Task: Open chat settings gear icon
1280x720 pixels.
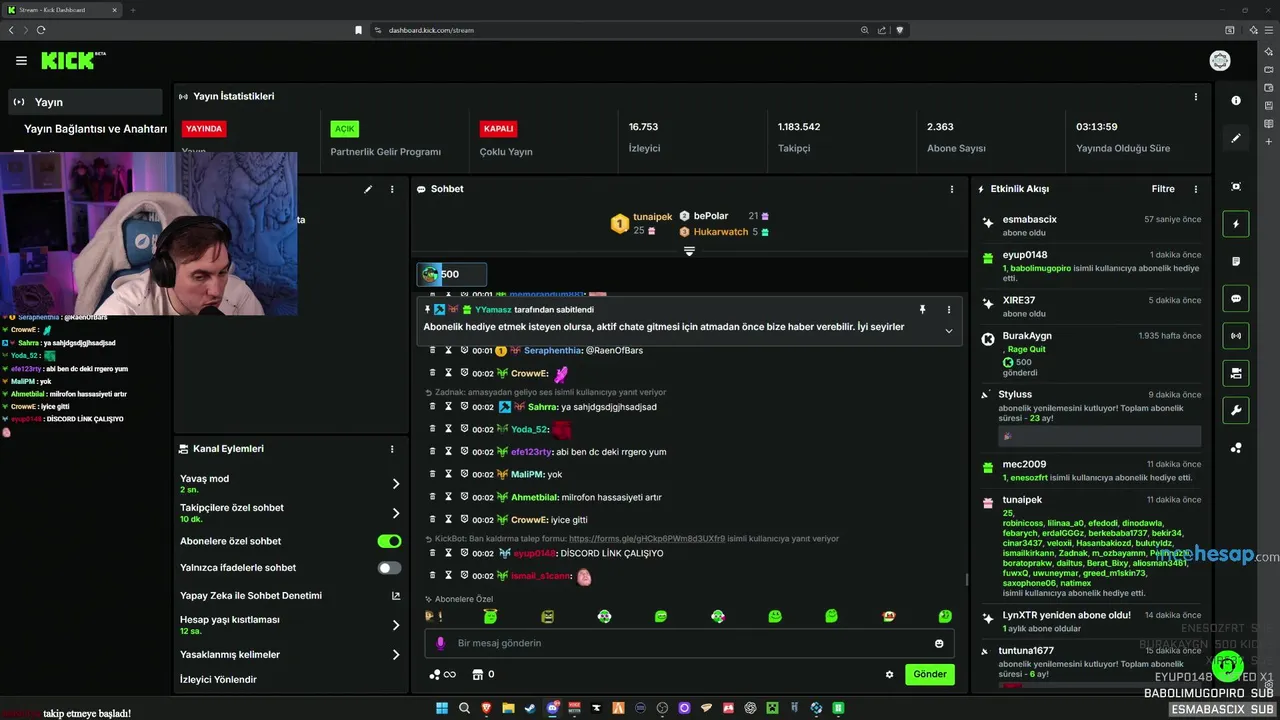Action: [x=889, y=674]
